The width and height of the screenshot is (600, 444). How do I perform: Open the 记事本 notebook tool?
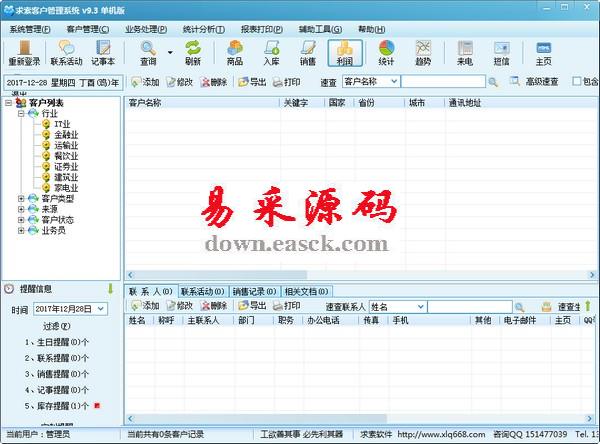click(x=103, y=53)
